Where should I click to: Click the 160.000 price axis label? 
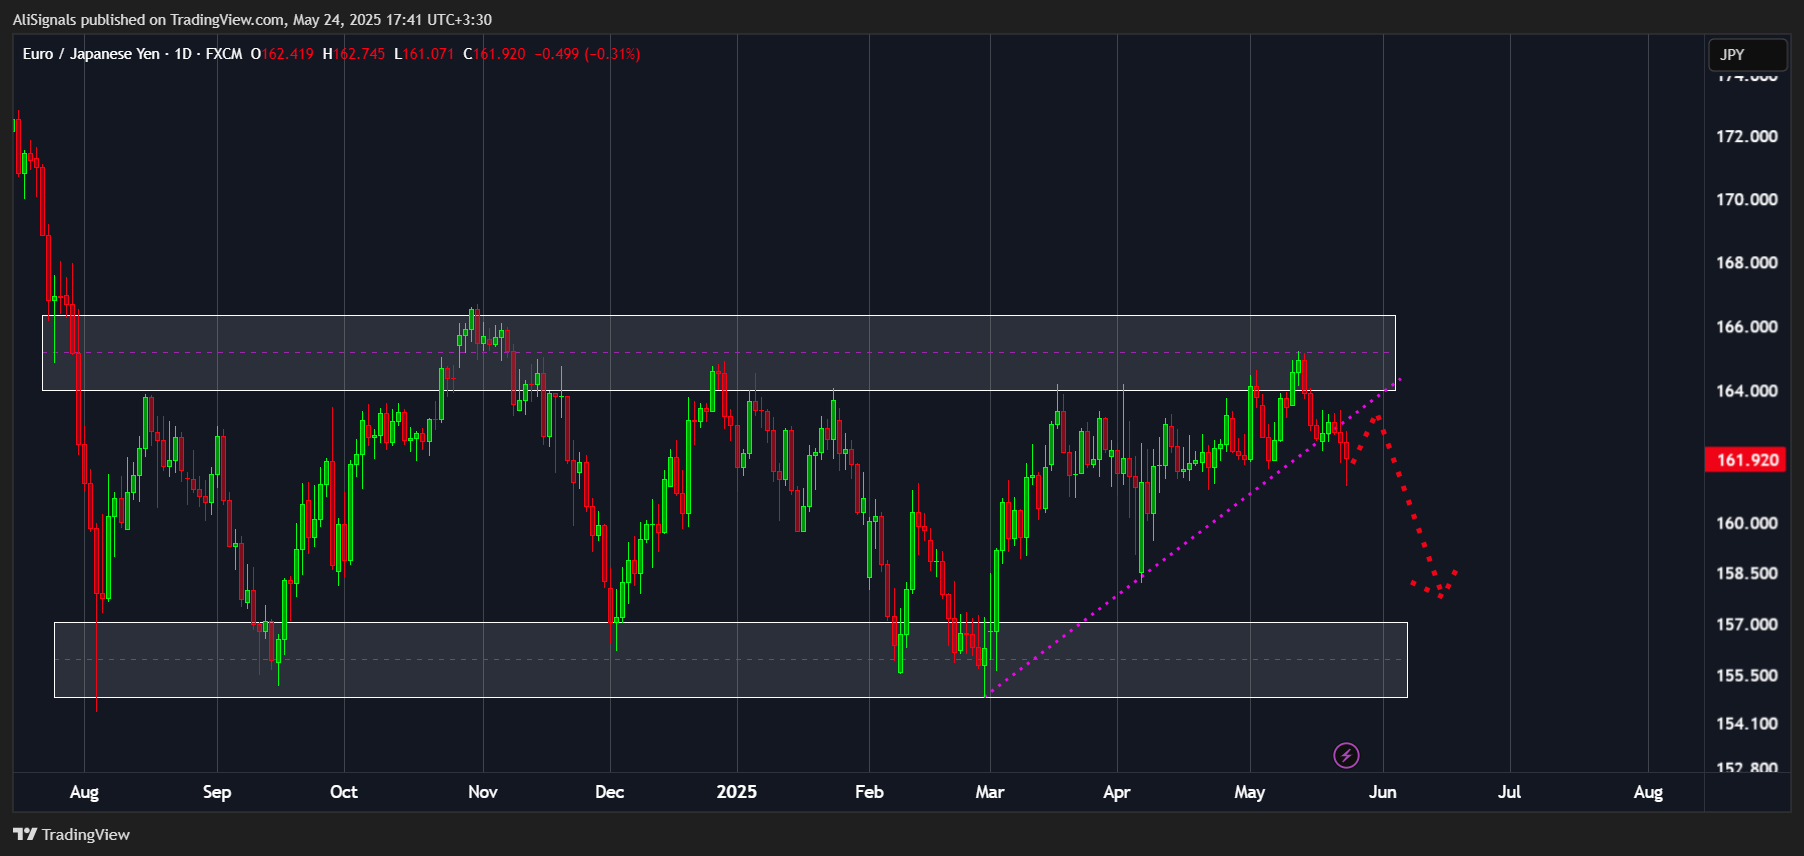1746,523
